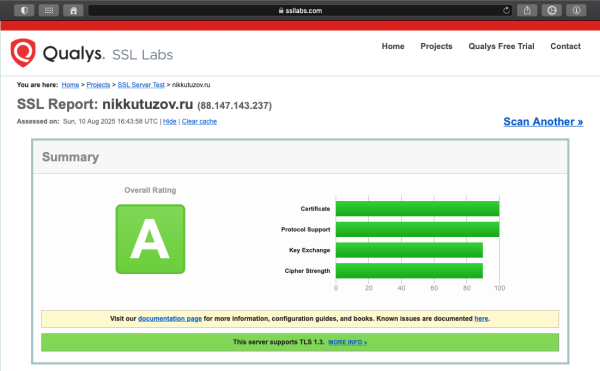Screen dimensions: 600x371
Task: Go to browser home page icon
Action: (73, 10)
